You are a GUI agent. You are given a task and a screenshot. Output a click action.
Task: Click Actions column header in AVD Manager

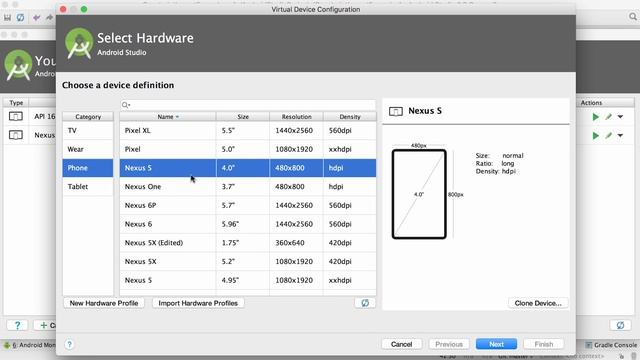(x=591, y=103)
